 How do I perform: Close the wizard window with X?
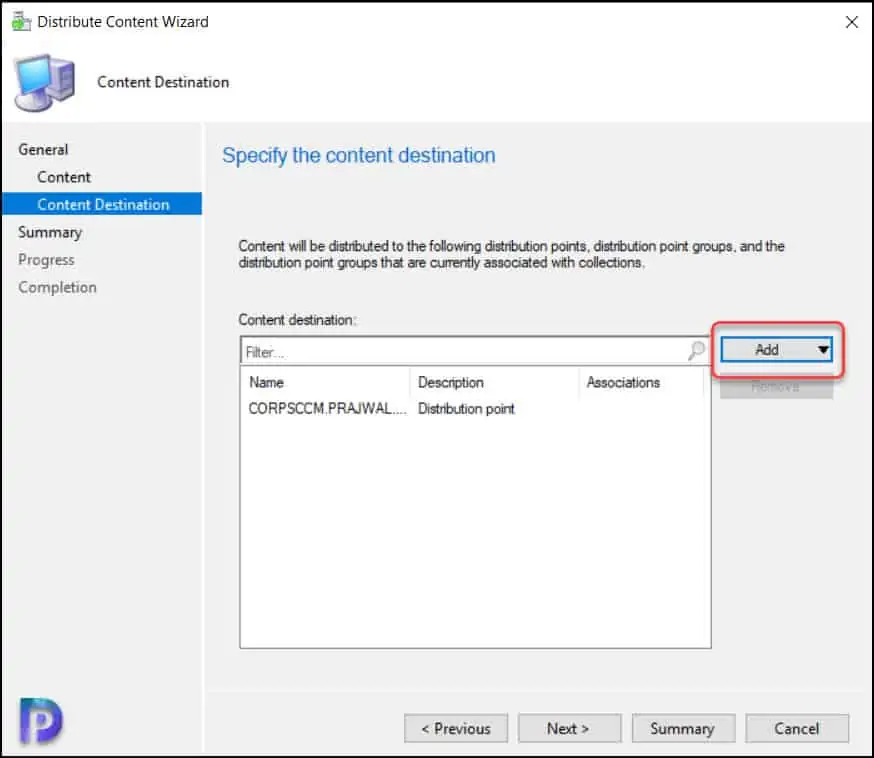(852, 22)
